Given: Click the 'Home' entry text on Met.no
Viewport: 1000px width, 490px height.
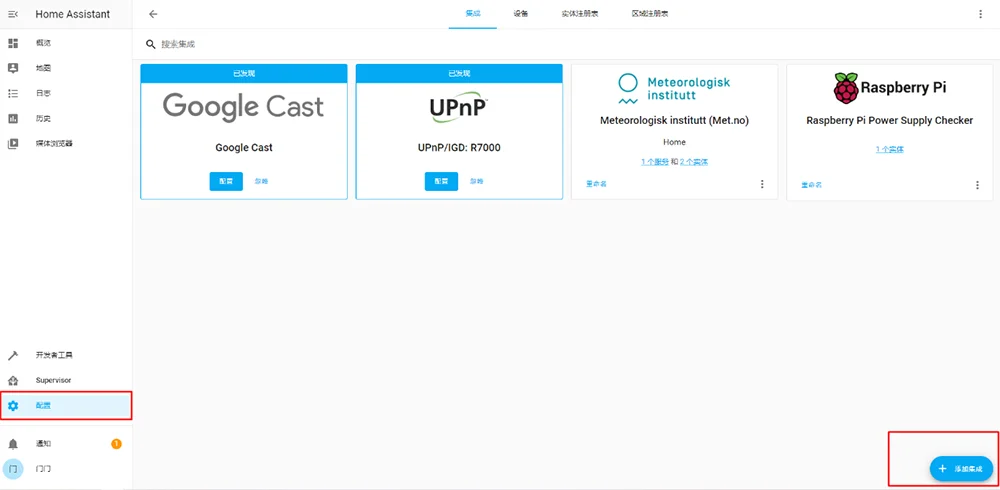Looking at the screenshot, I should pyautogui.click(x=675, y=142).
